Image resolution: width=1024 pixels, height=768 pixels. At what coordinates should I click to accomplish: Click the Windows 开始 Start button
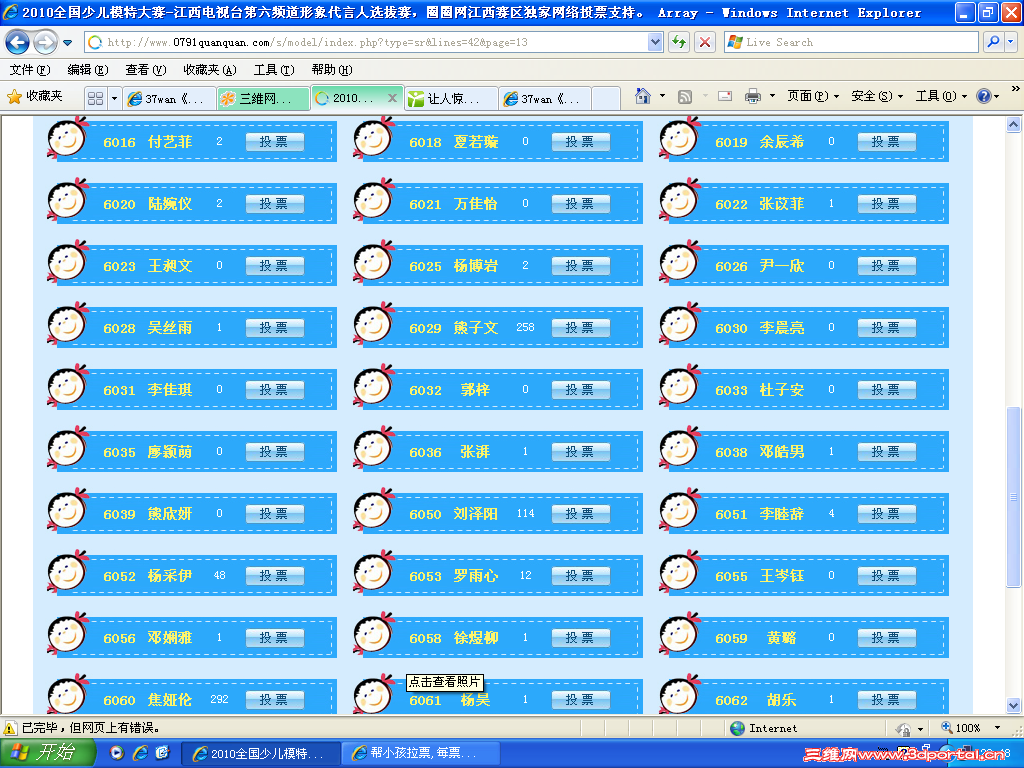tap(49, 753)
